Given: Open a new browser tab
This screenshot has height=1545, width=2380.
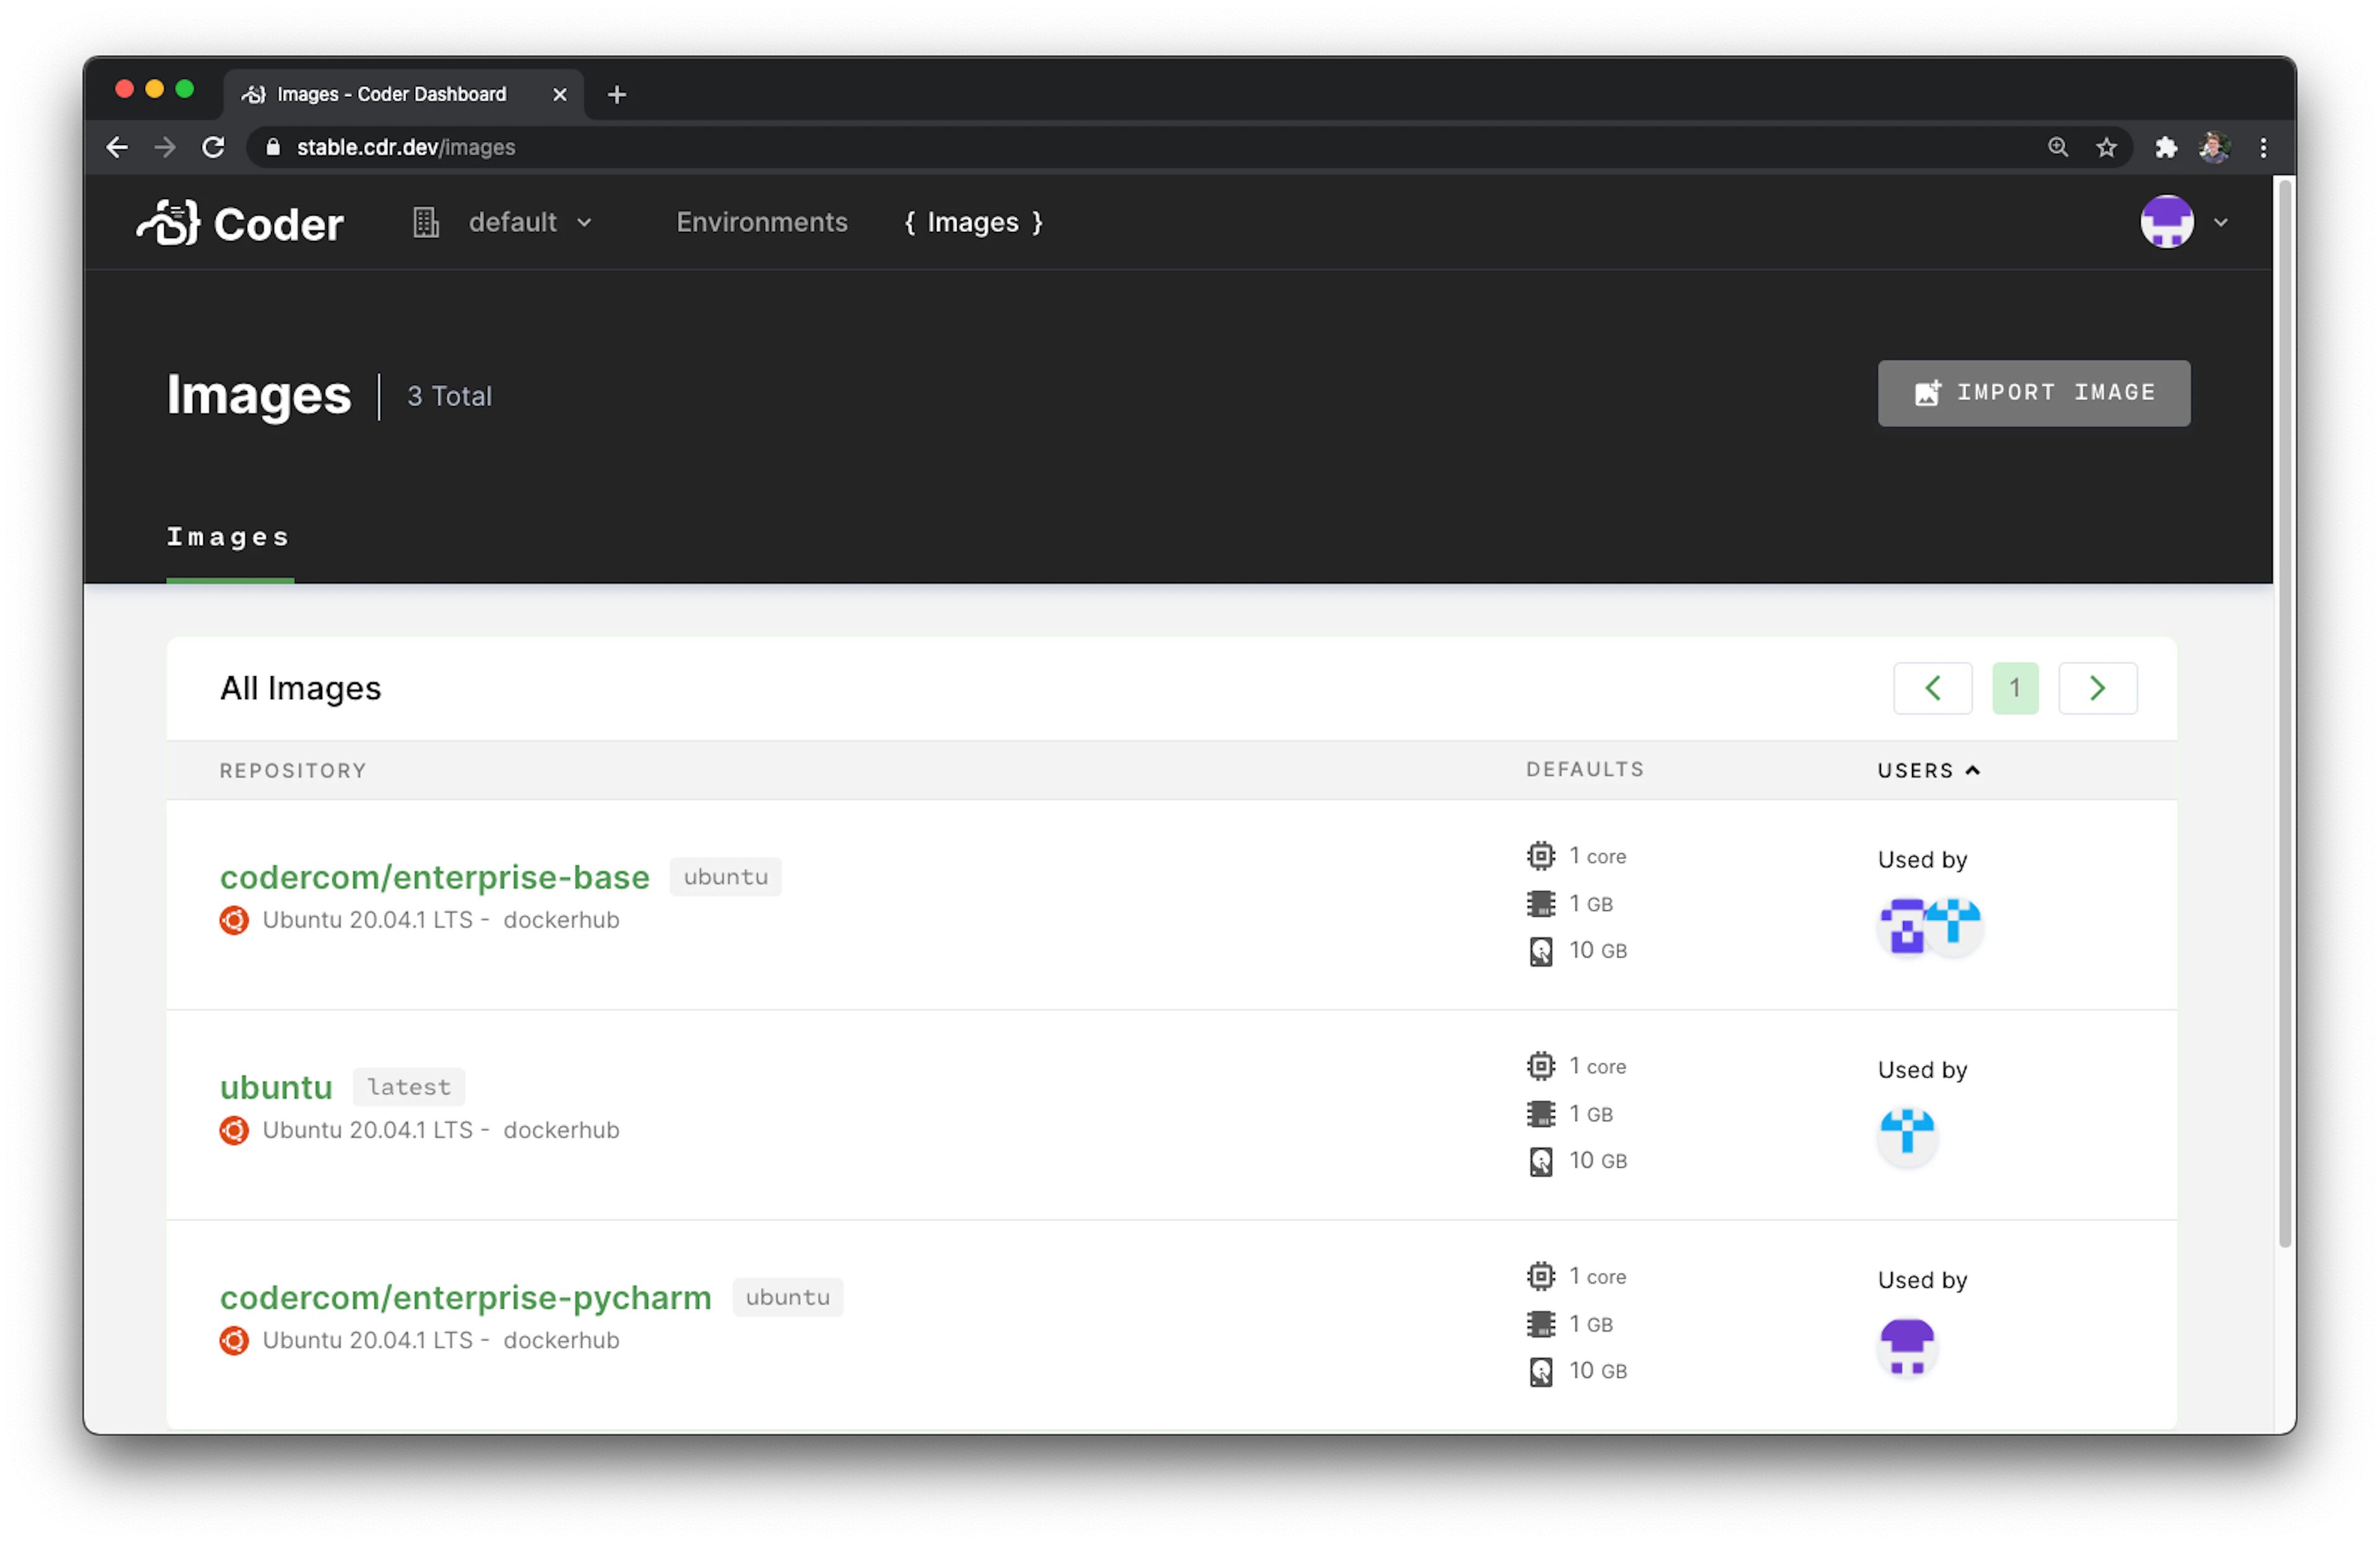Looking at the screenshot, I should point(617,94).
